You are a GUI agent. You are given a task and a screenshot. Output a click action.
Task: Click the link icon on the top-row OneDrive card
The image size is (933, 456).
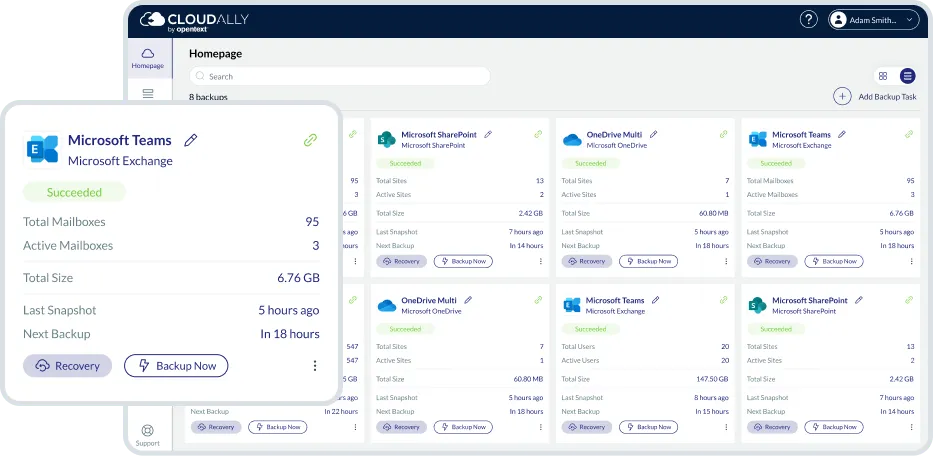pyautogui.click(x=724, y=135)
